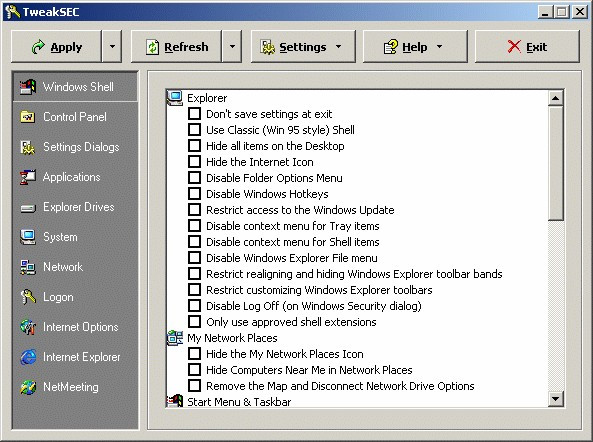The height and width of the screenshot is (442, 593).
Task: Enable Don't save settings at exit
Action: 194,113
